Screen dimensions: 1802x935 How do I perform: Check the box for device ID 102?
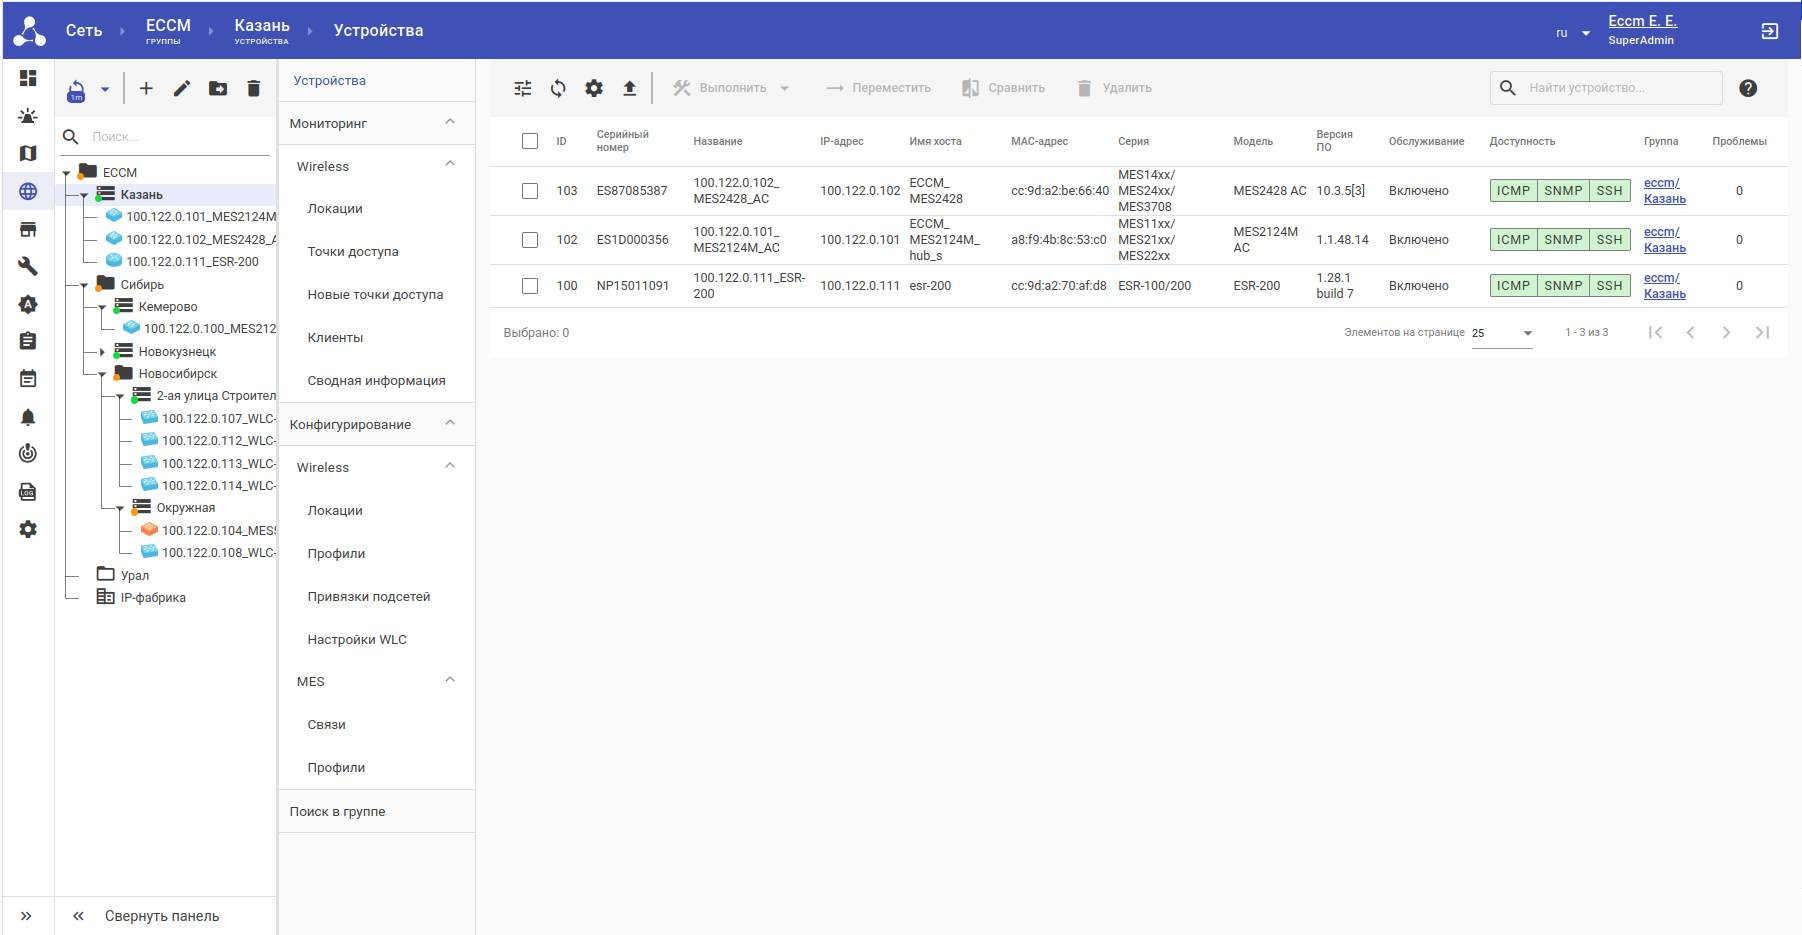530,240
